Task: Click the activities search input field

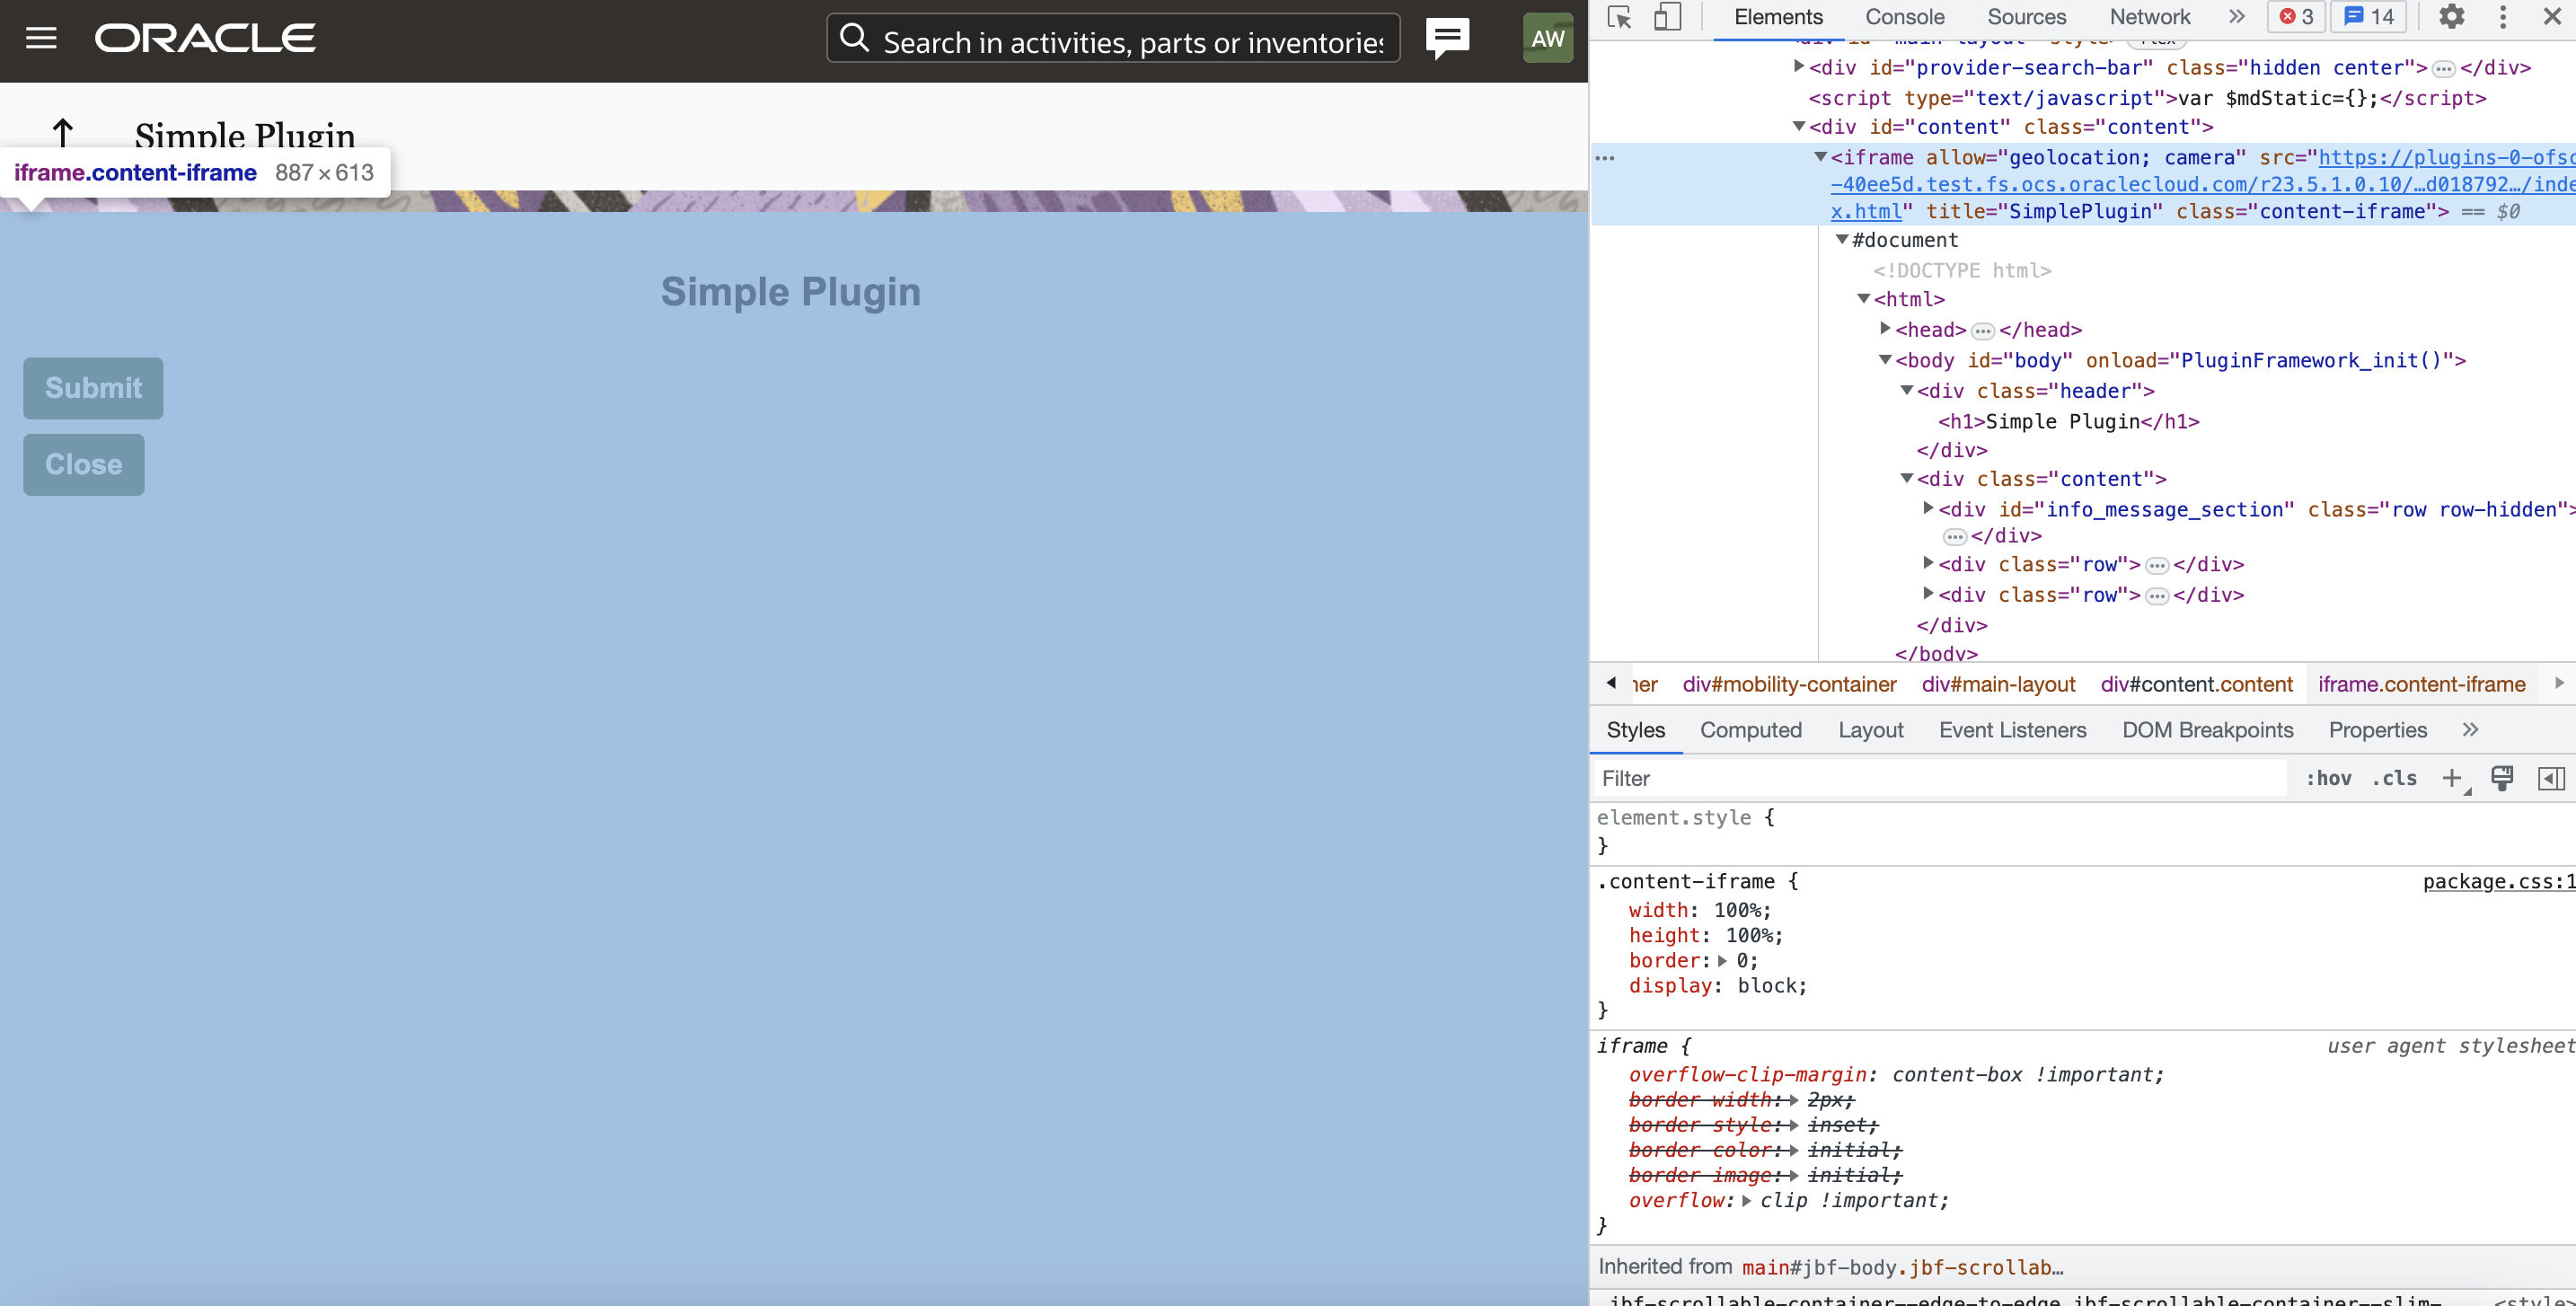Action: pyautogui.click(x=1110, y=39)
